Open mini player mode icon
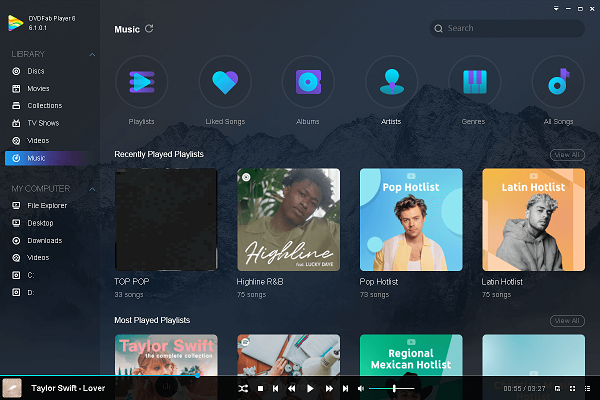 tap(558, 389)
